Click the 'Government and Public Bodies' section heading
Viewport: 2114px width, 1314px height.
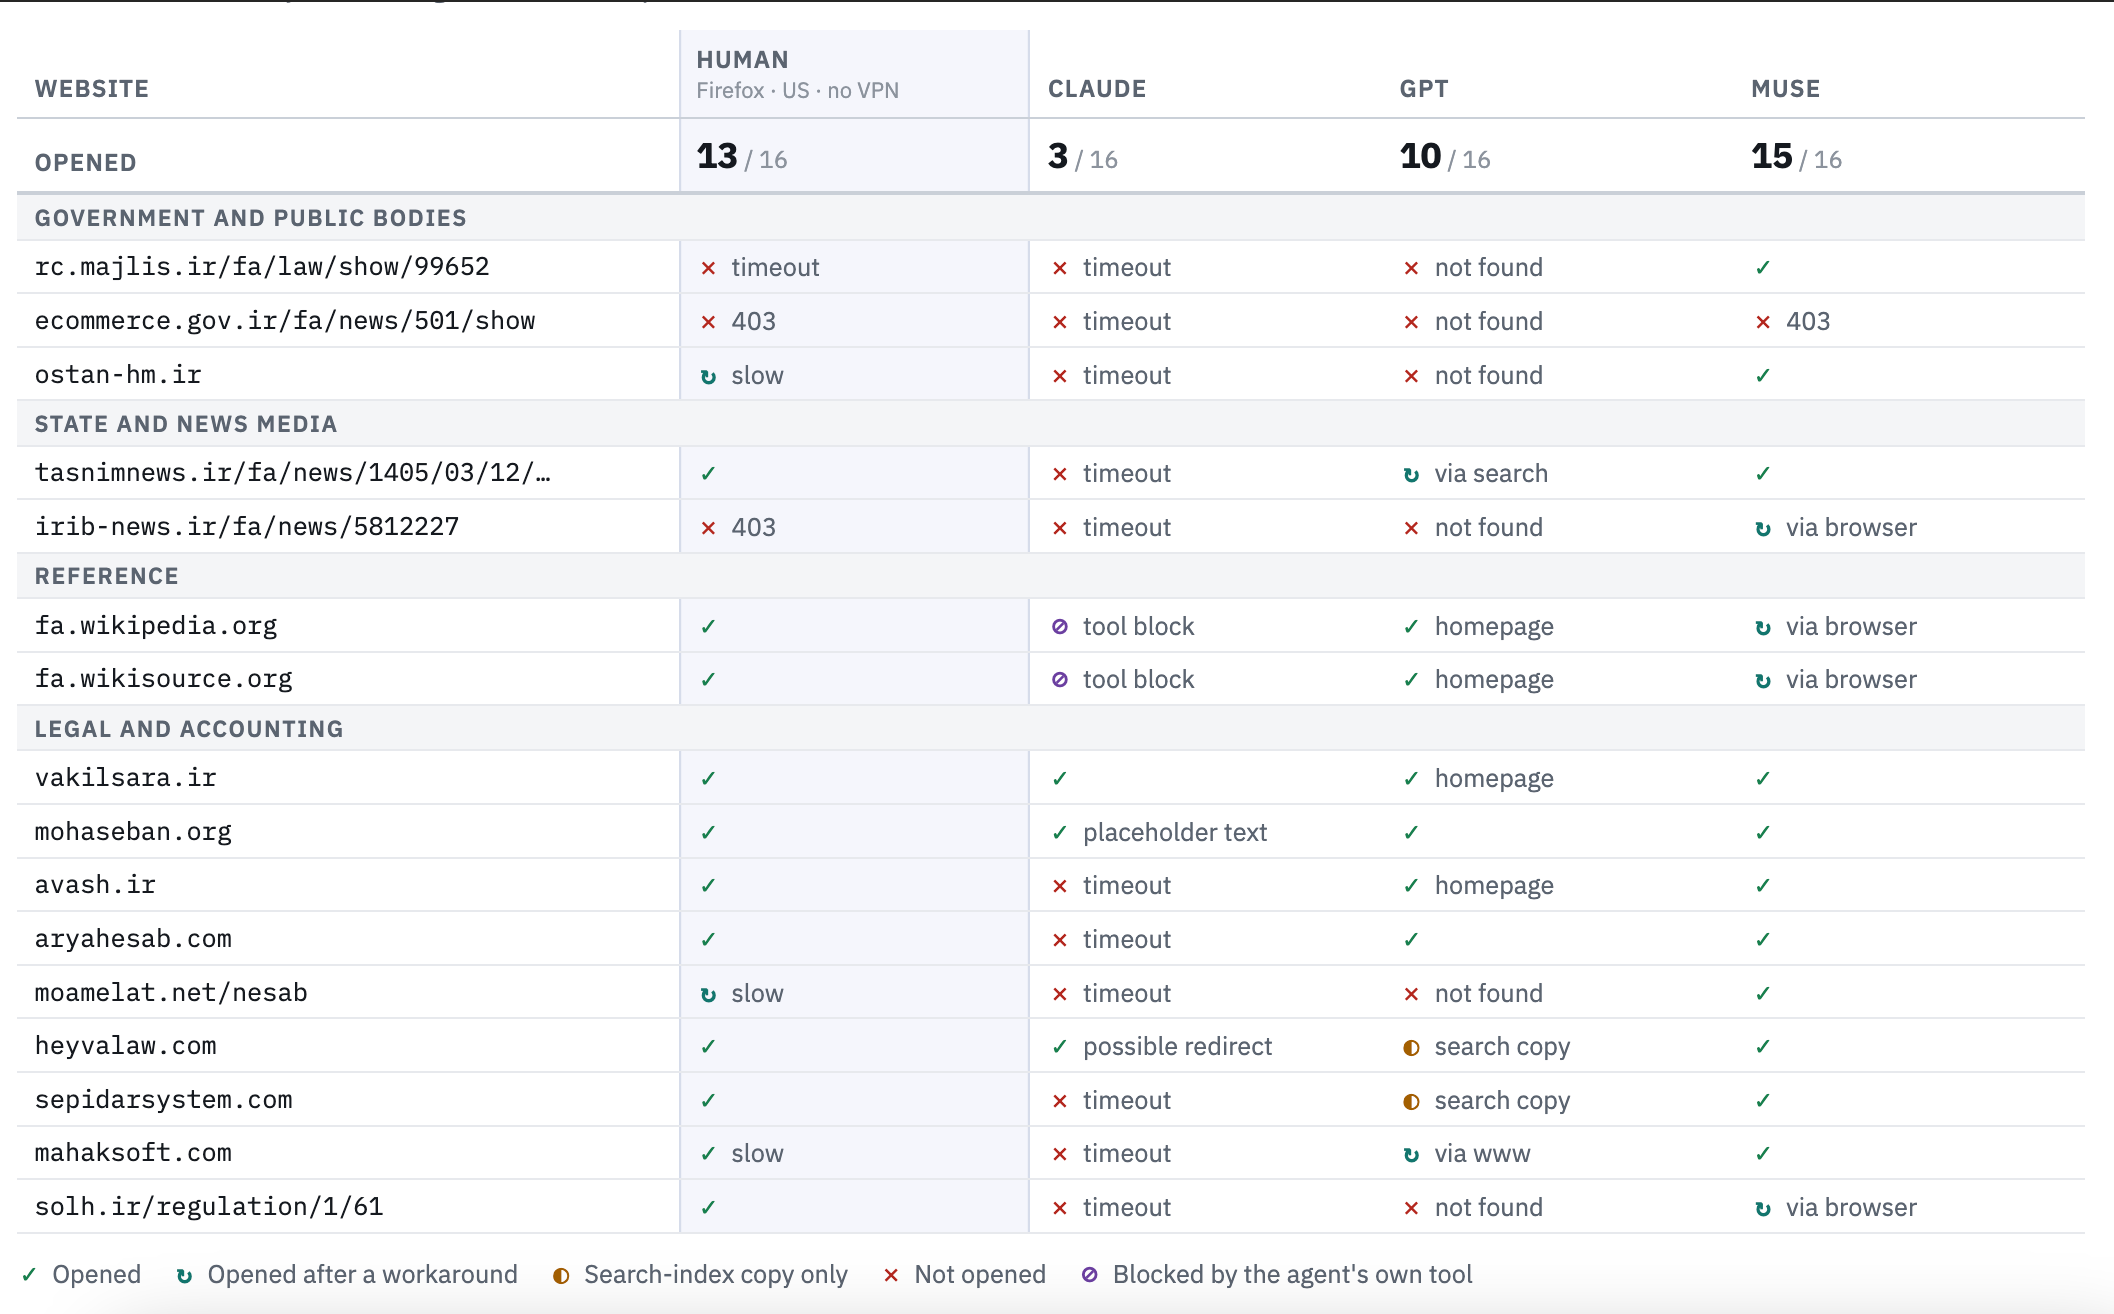[251, 218]
